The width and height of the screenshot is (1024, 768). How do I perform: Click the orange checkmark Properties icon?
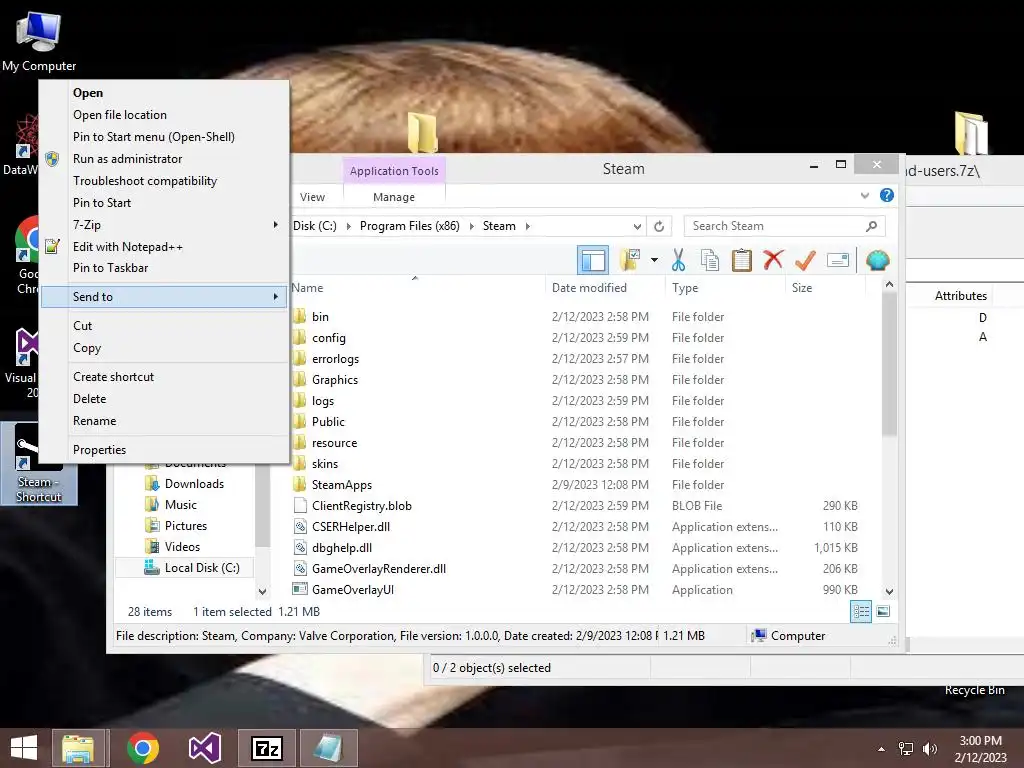(805, 260)
